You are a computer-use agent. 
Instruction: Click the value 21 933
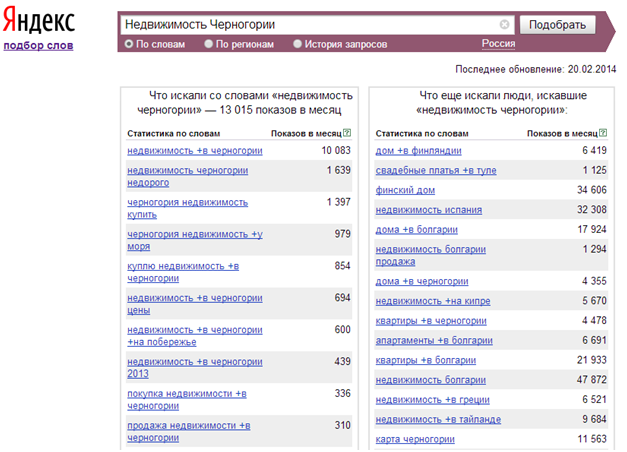(592, 360)
